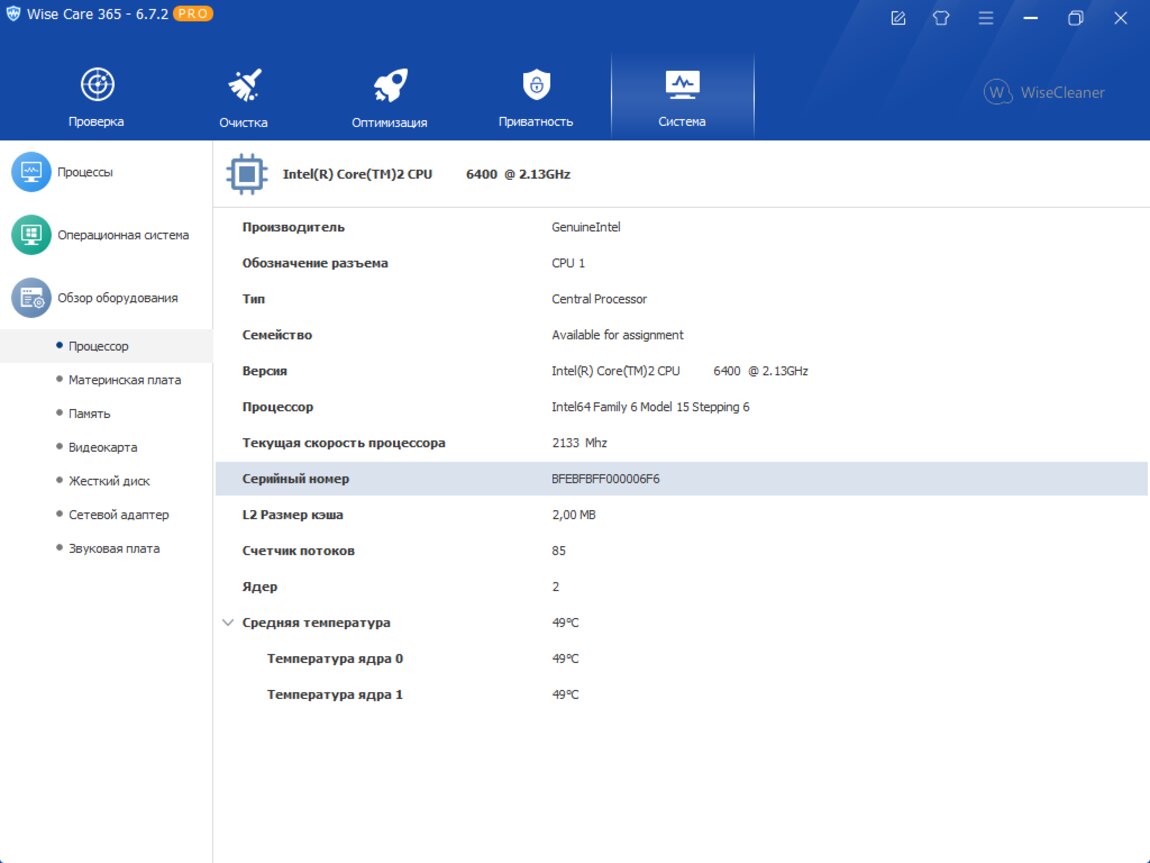
Task: Select Сетевой адаптер in sidebar
Action: pos(119,515)
